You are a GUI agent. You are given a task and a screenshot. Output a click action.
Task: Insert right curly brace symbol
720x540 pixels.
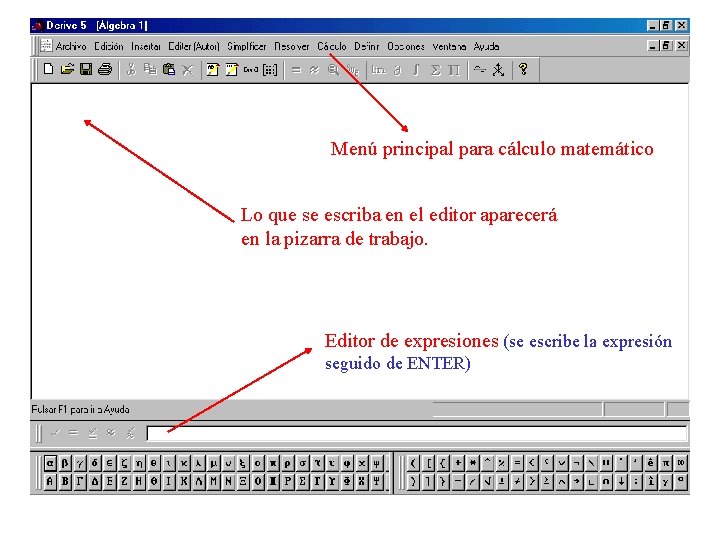coord(443,482)
